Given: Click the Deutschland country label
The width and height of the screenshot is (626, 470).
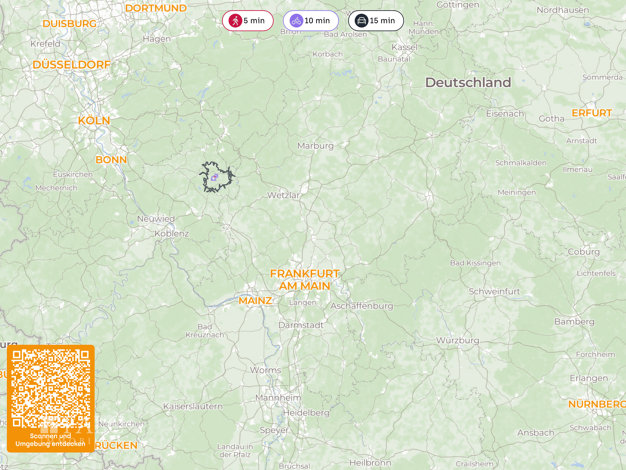Looking at the screenshot, I should [x=468, y=82].
